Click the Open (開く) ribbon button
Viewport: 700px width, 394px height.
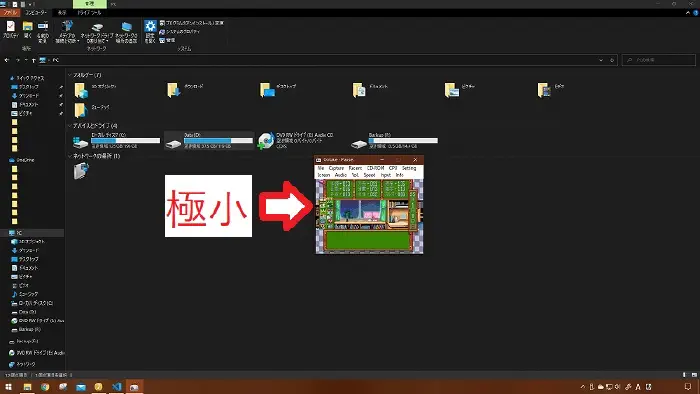click(x=28, y=30)
